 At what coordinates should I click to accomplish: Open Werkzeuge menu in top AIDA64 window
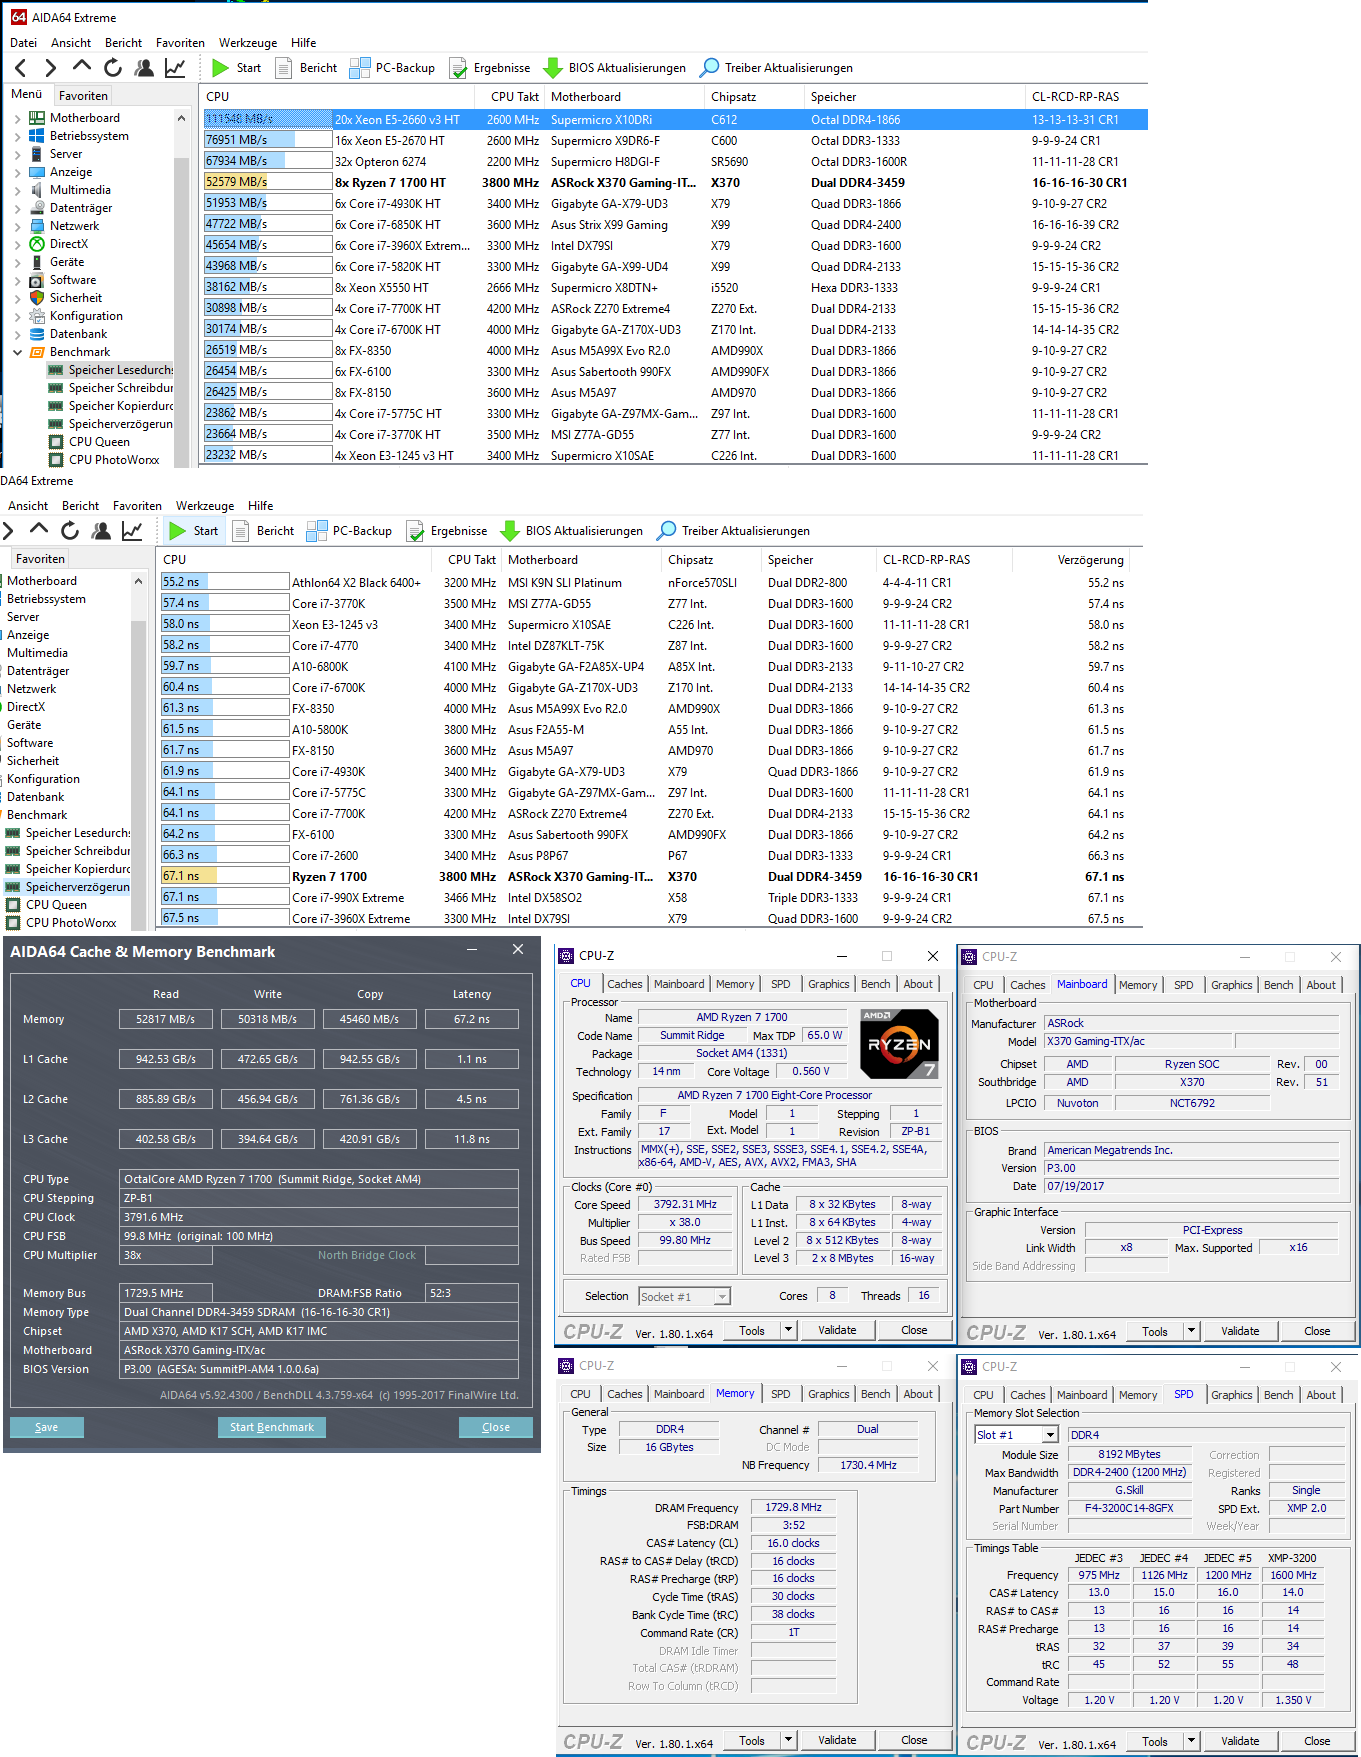click(248, 43)
